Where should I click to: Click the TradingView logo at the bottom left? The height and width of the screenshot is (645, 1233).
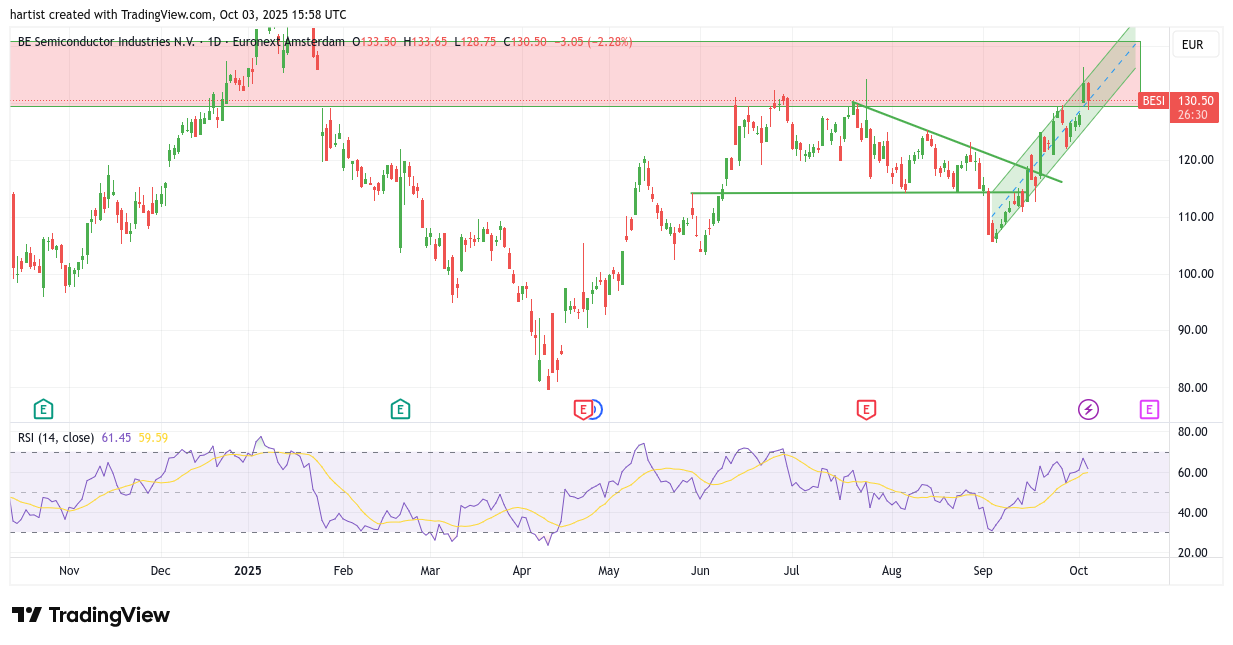coord(91,615)
